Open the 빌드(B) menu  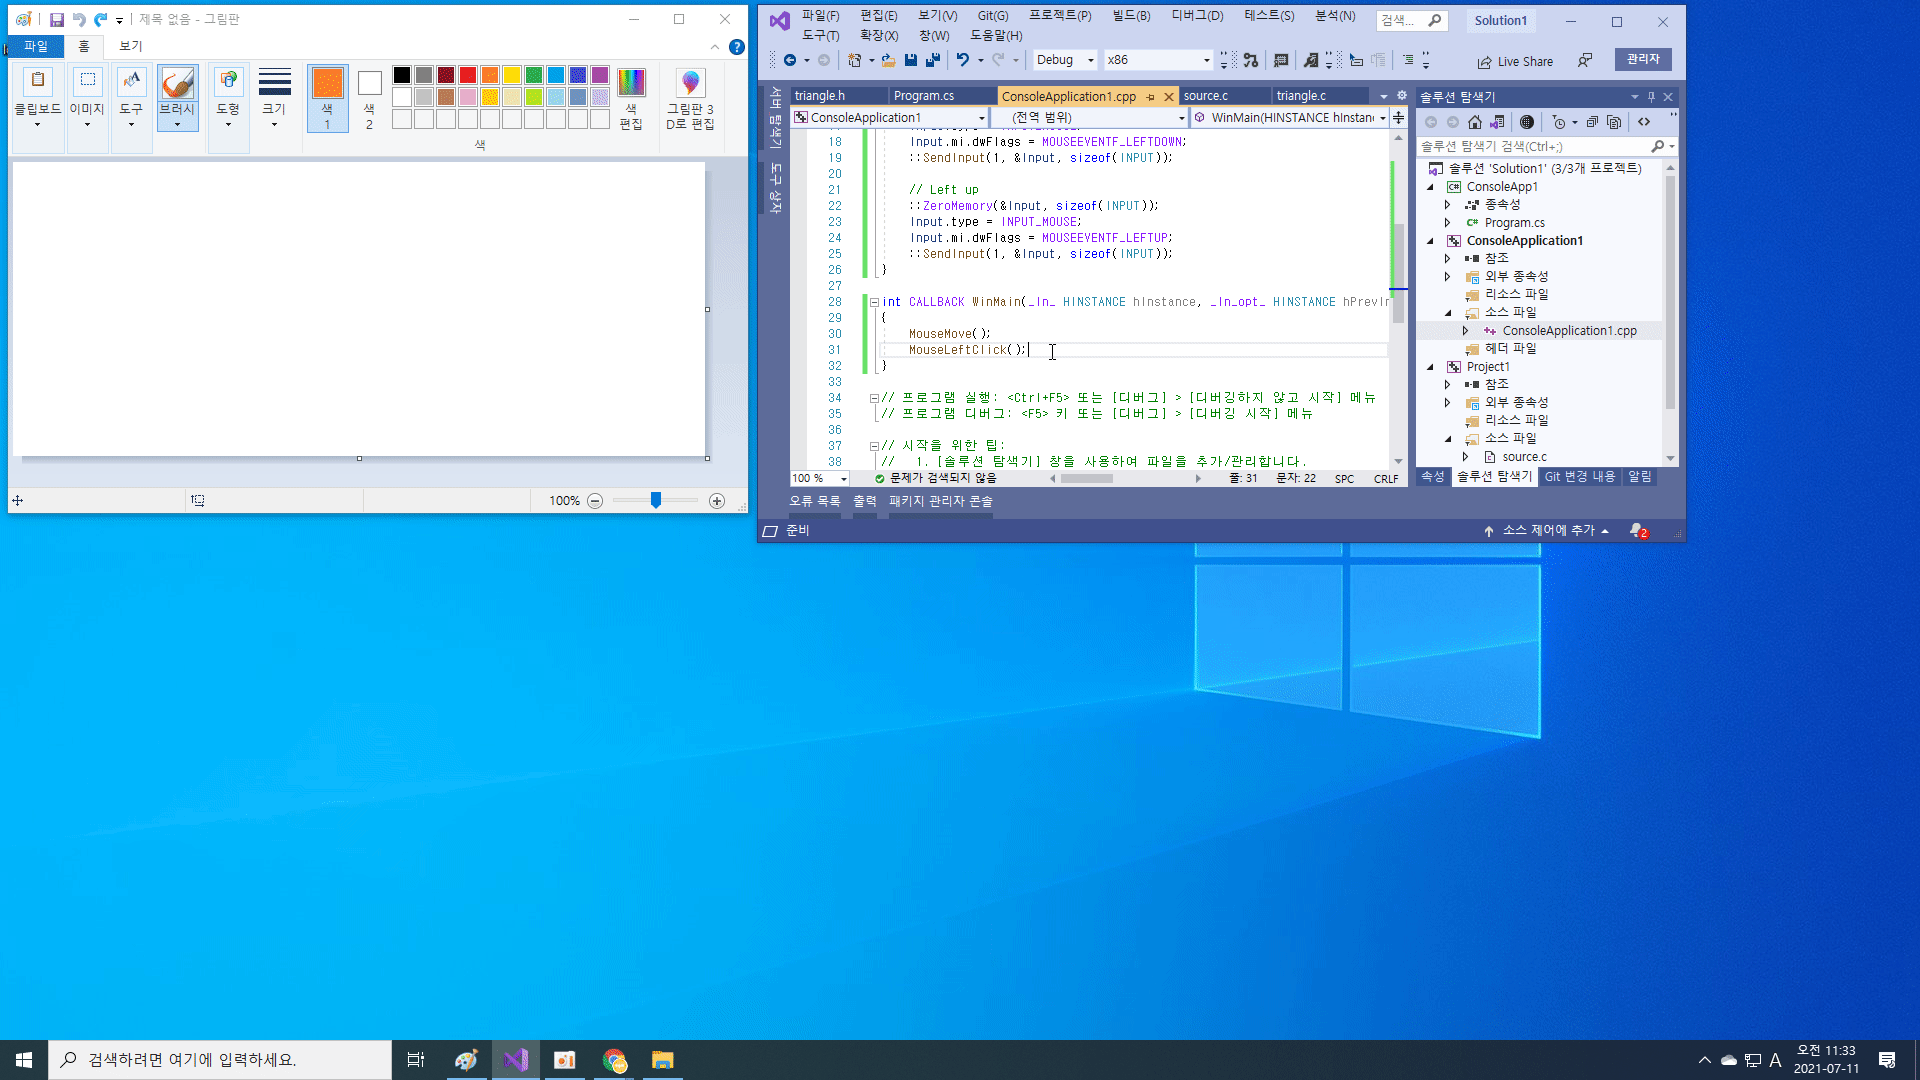[1131, 16]
